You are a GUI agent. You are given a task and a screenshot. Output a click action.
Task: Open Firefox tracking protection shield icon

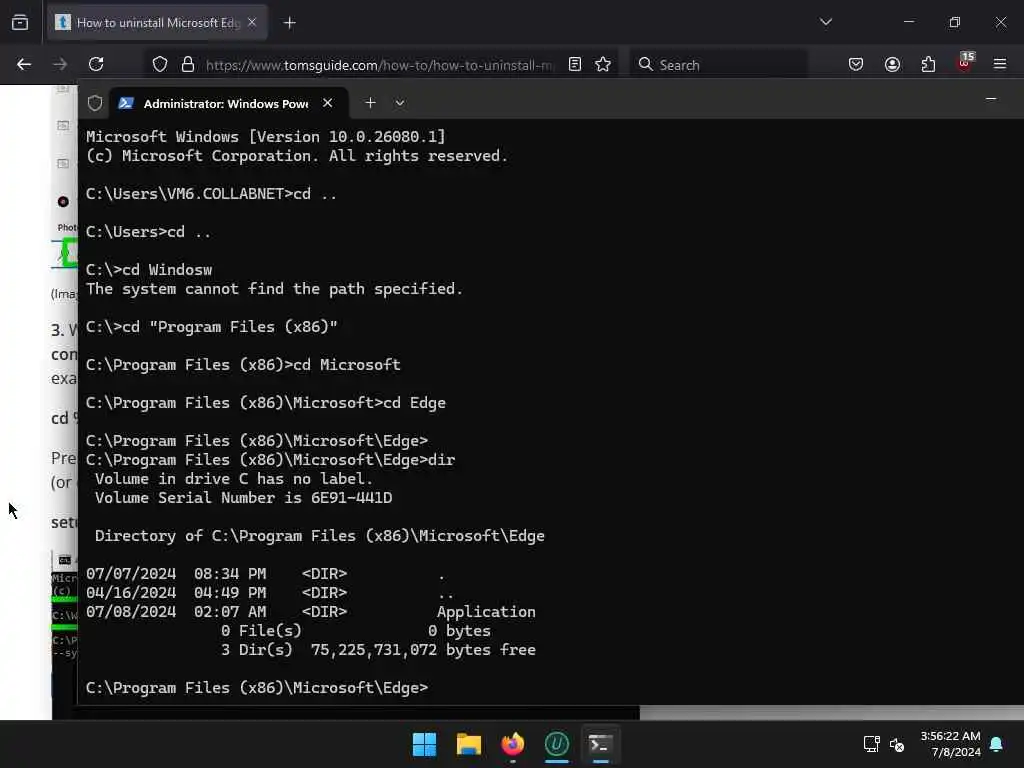point(160,64)
